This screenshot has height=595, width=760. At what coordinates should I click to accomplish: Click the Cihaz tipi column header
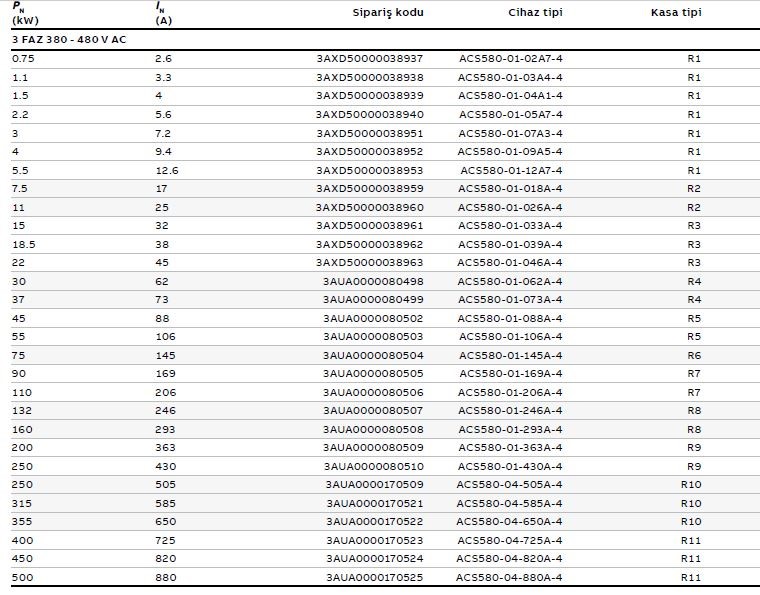click(535, 13)
